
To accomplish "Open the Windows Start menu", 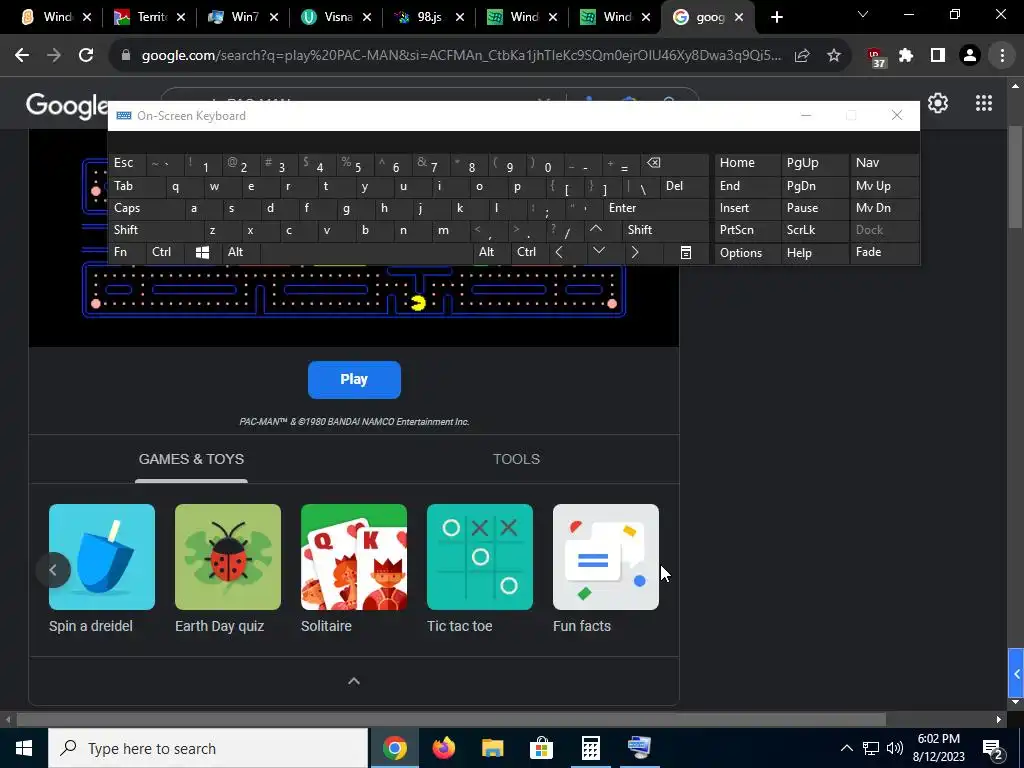I will 24,748.
